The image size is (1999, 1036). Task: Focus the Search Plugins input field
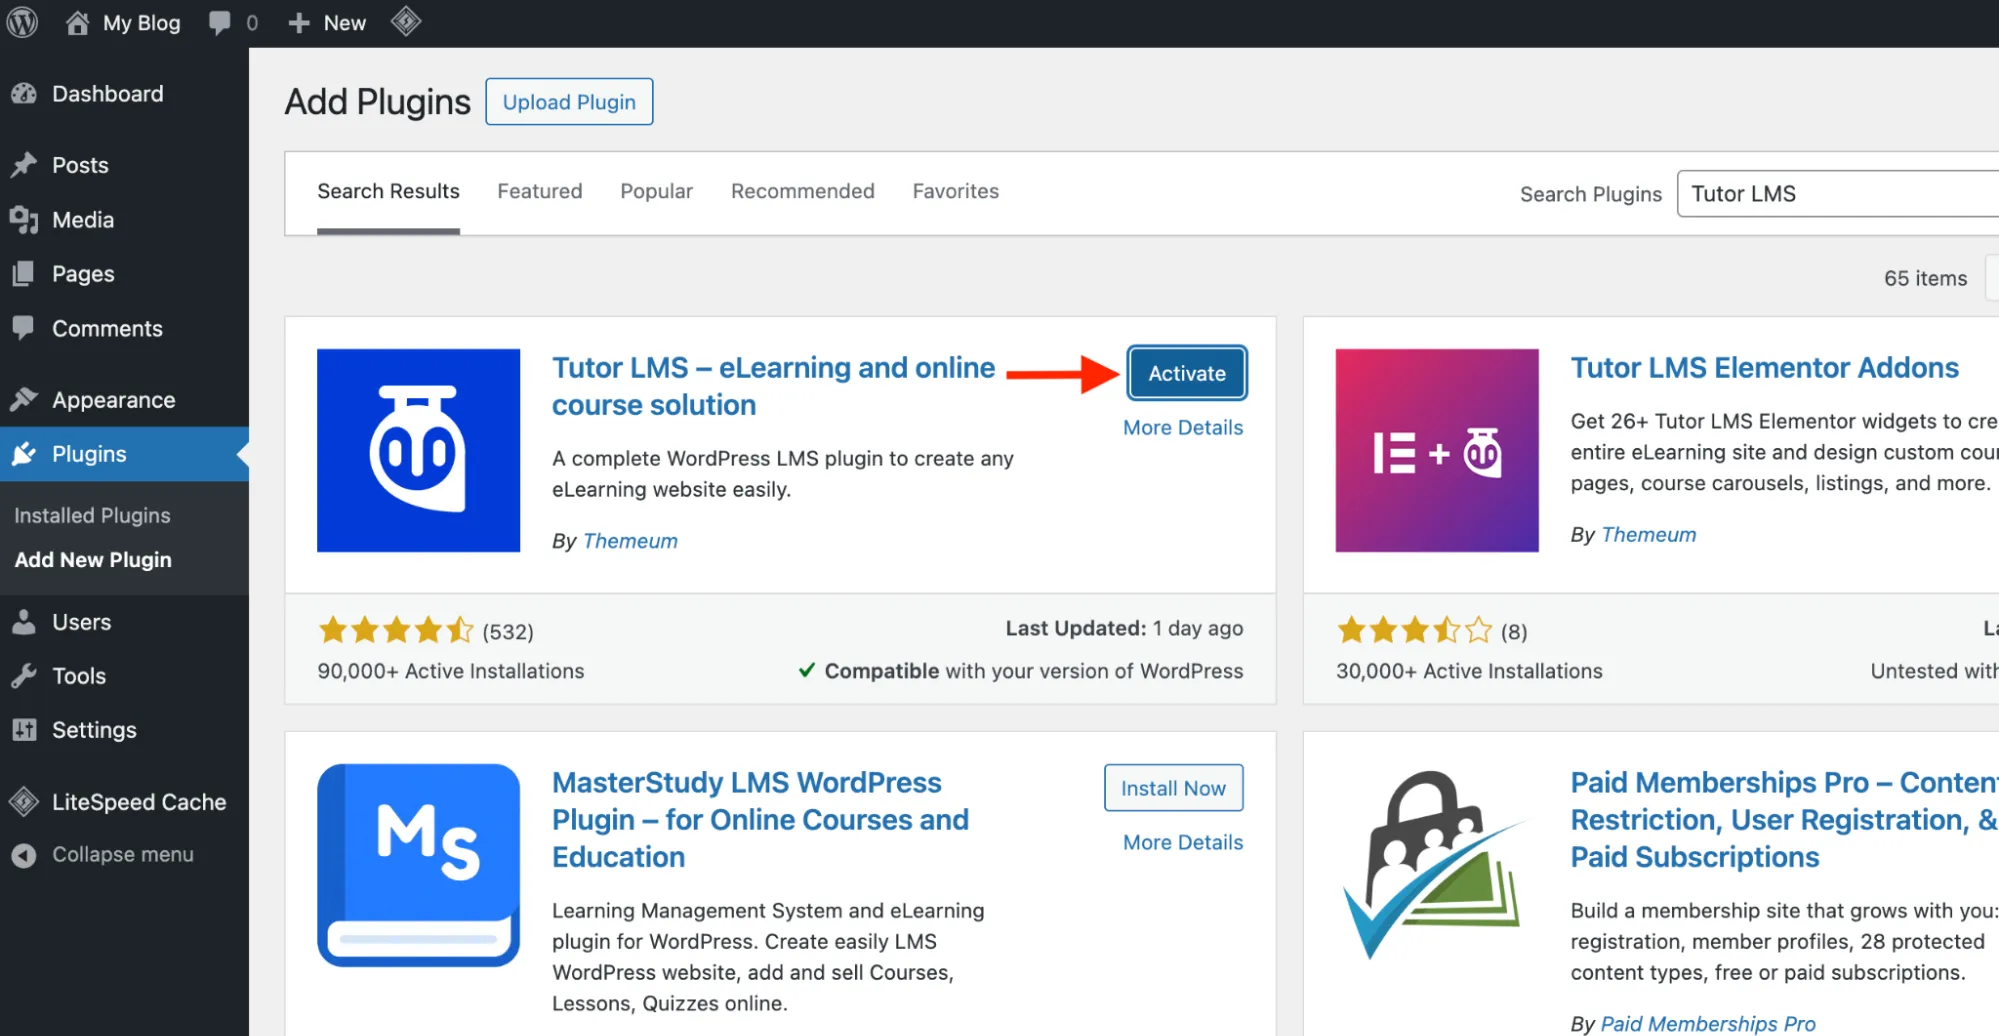click(1838, 194)
